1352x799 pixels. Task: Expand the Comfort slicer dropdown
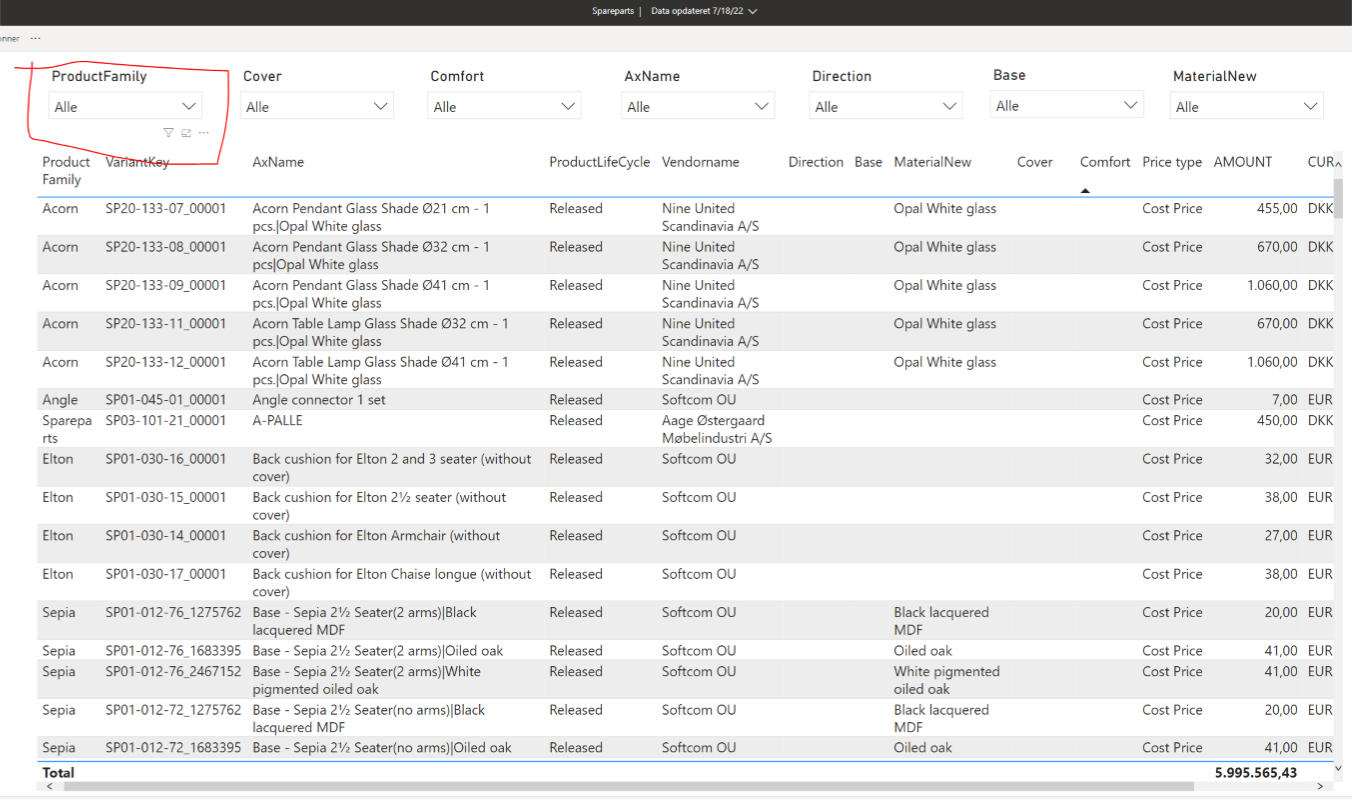tap(568, 106)
